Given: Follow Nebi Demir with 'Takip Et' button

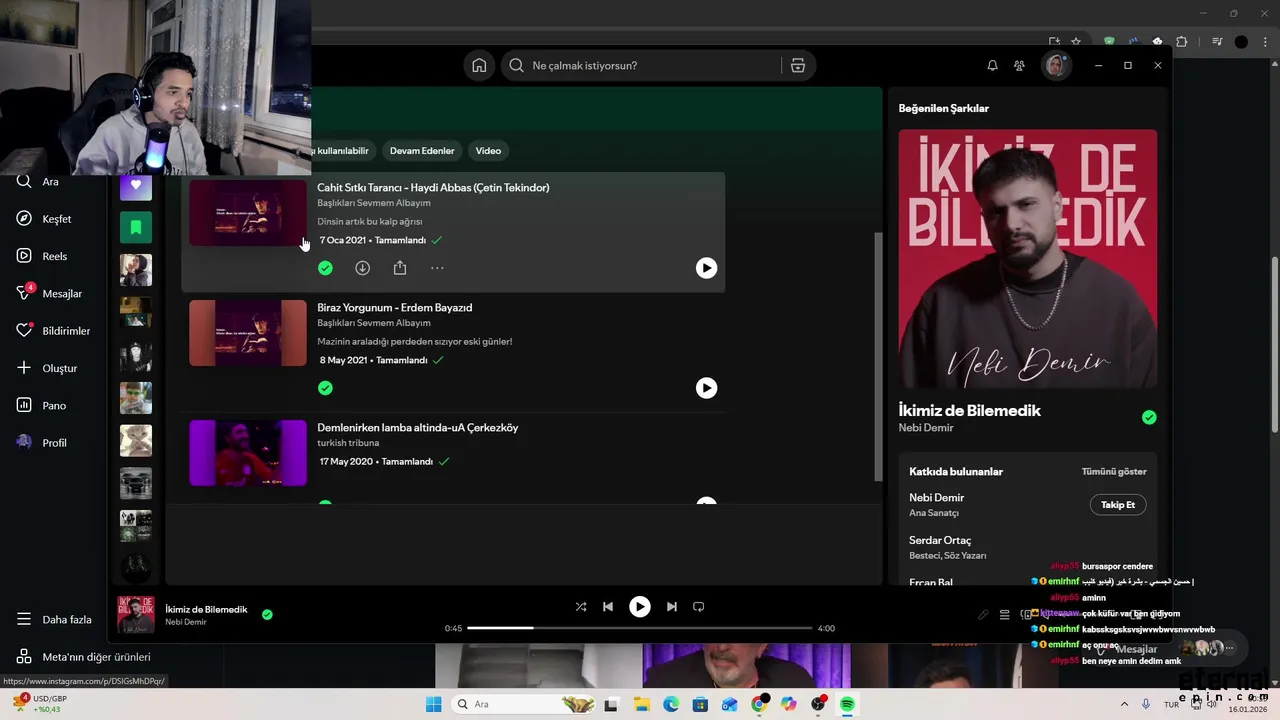Looking at the screenshot, I should pyautogui.click(x=1118, y=505).
